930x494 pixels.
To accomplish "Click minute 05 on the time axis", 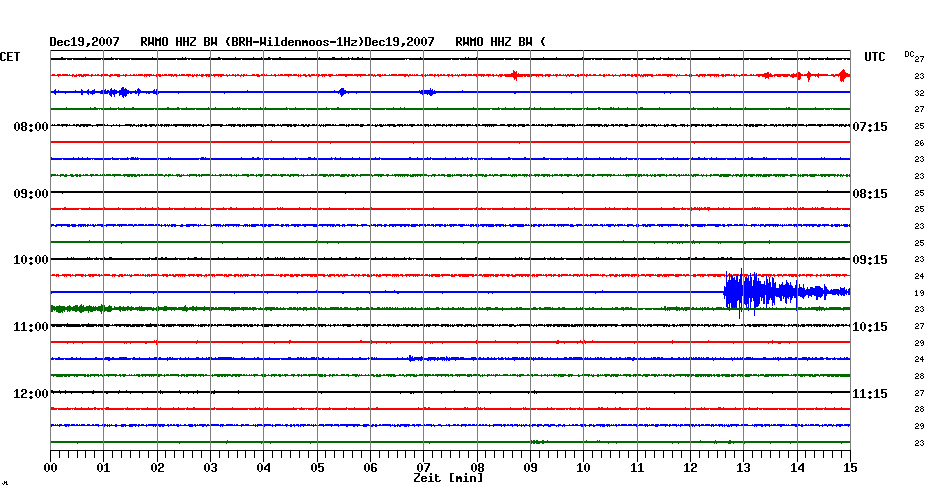I will coord(317,468).
